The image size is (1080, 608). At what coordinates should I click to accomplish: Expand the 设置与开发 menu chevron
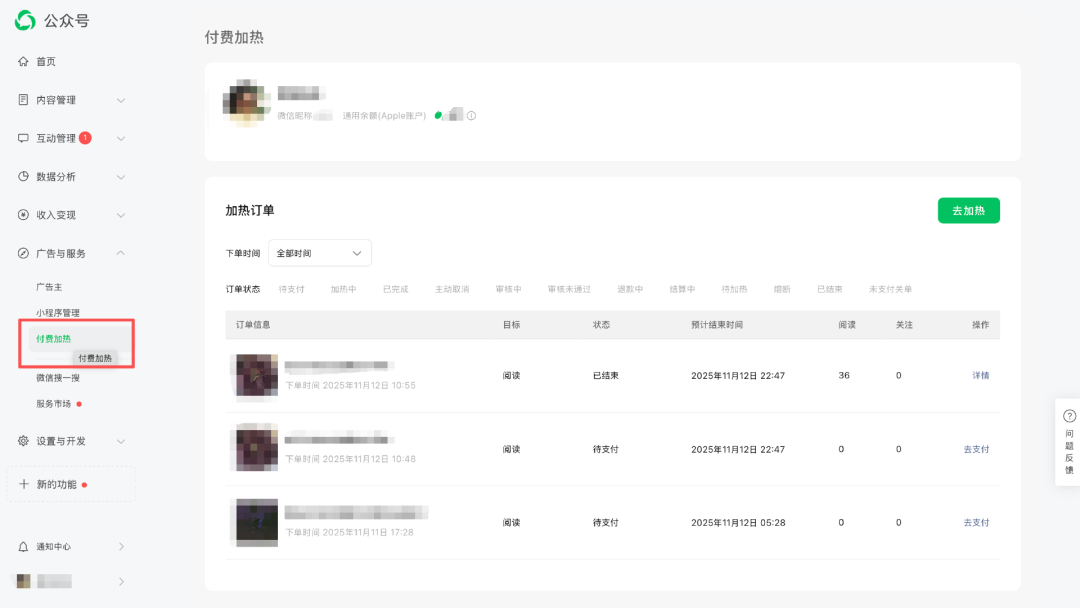pyautogui.click(x=121, y=441)
